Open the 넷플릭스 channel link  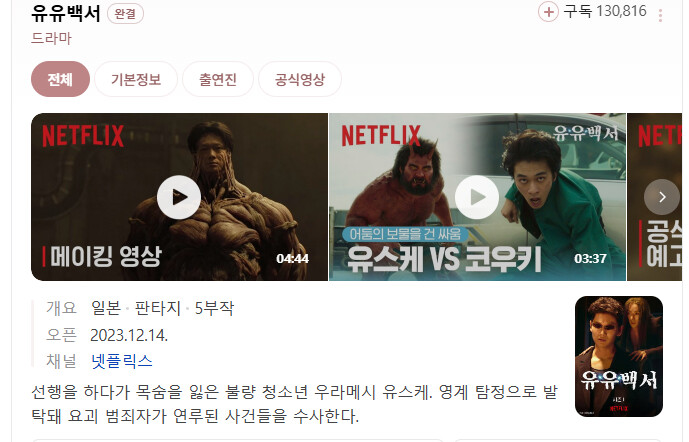tap(122, 361)
